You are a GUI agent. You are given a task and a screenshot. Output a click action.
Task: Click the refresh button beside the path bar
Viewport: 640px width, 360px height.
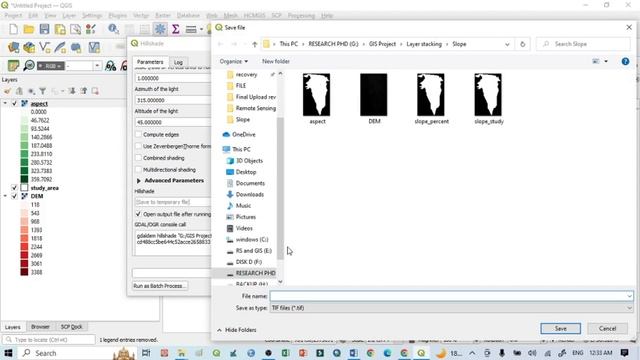[x=522, y=44]
